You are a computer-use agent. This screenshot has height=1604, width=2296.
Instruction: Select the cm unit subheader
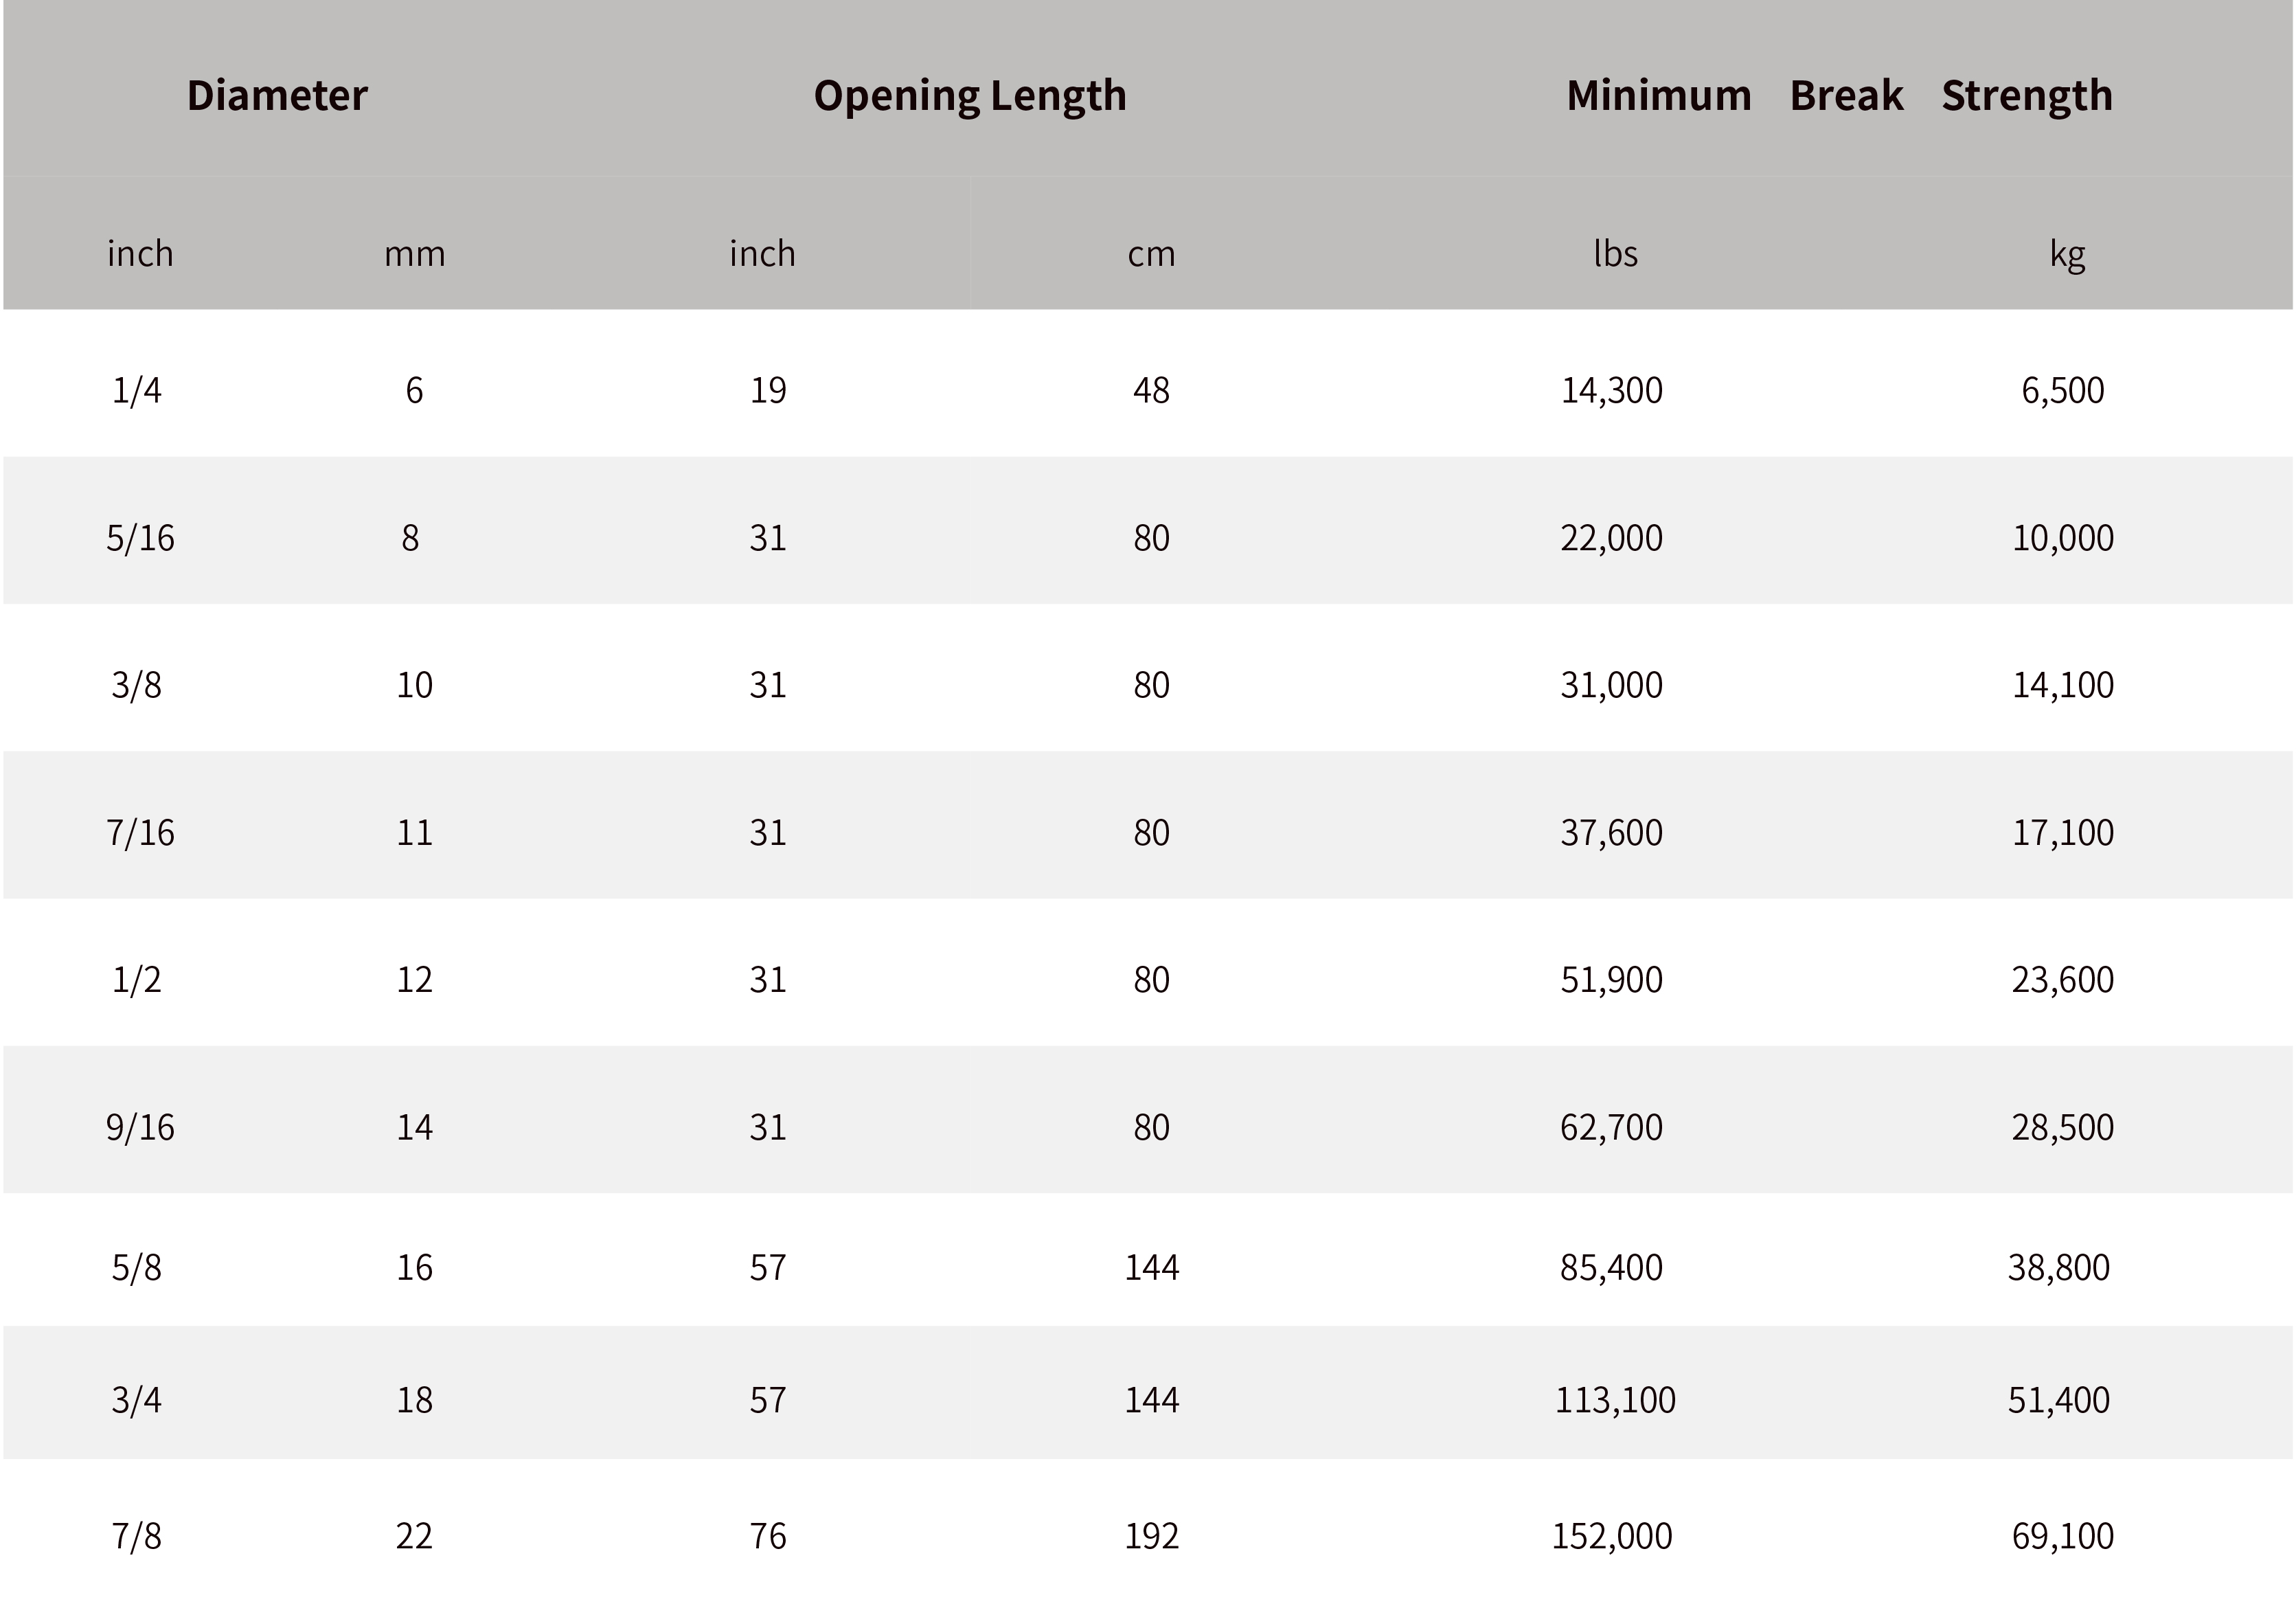[x=1151, y=255]
